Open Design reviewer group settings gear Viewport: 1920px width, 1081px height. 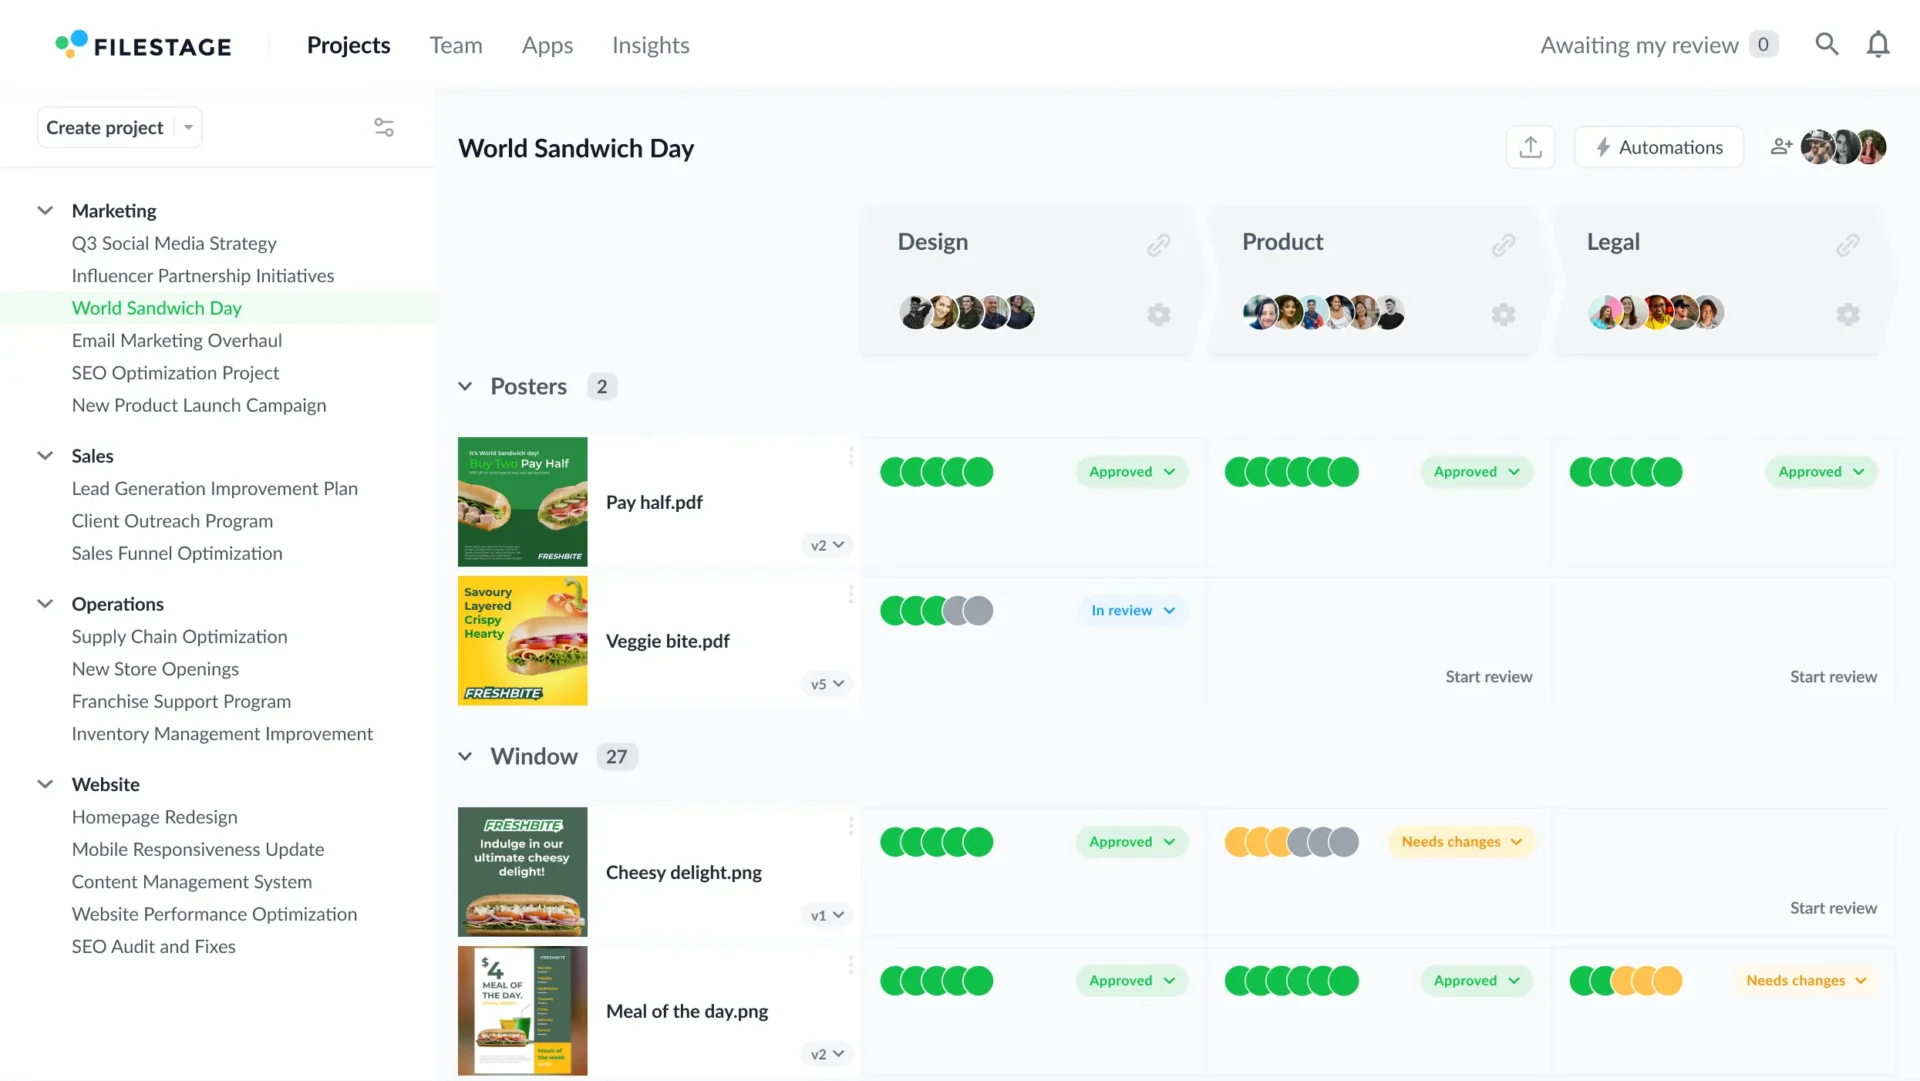coord(1158,315)
